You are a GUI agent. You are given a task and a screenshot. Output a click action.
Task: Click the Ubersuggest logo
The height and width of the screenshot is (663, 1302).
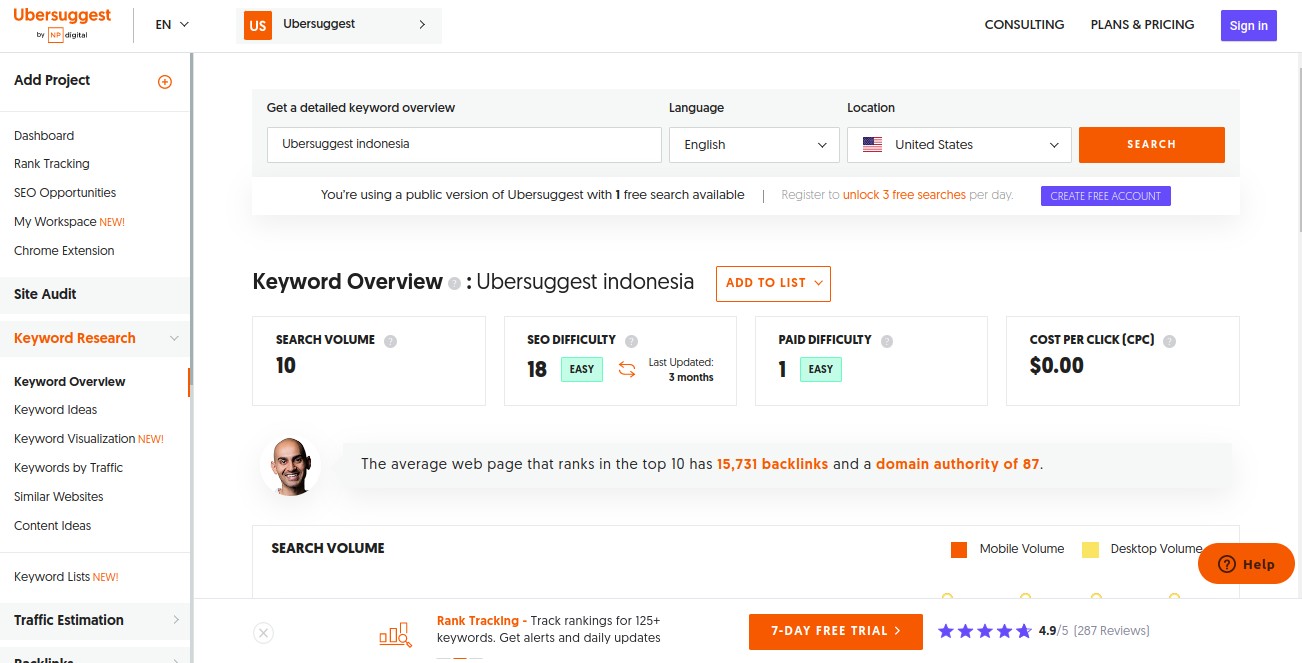pos(62,24)
